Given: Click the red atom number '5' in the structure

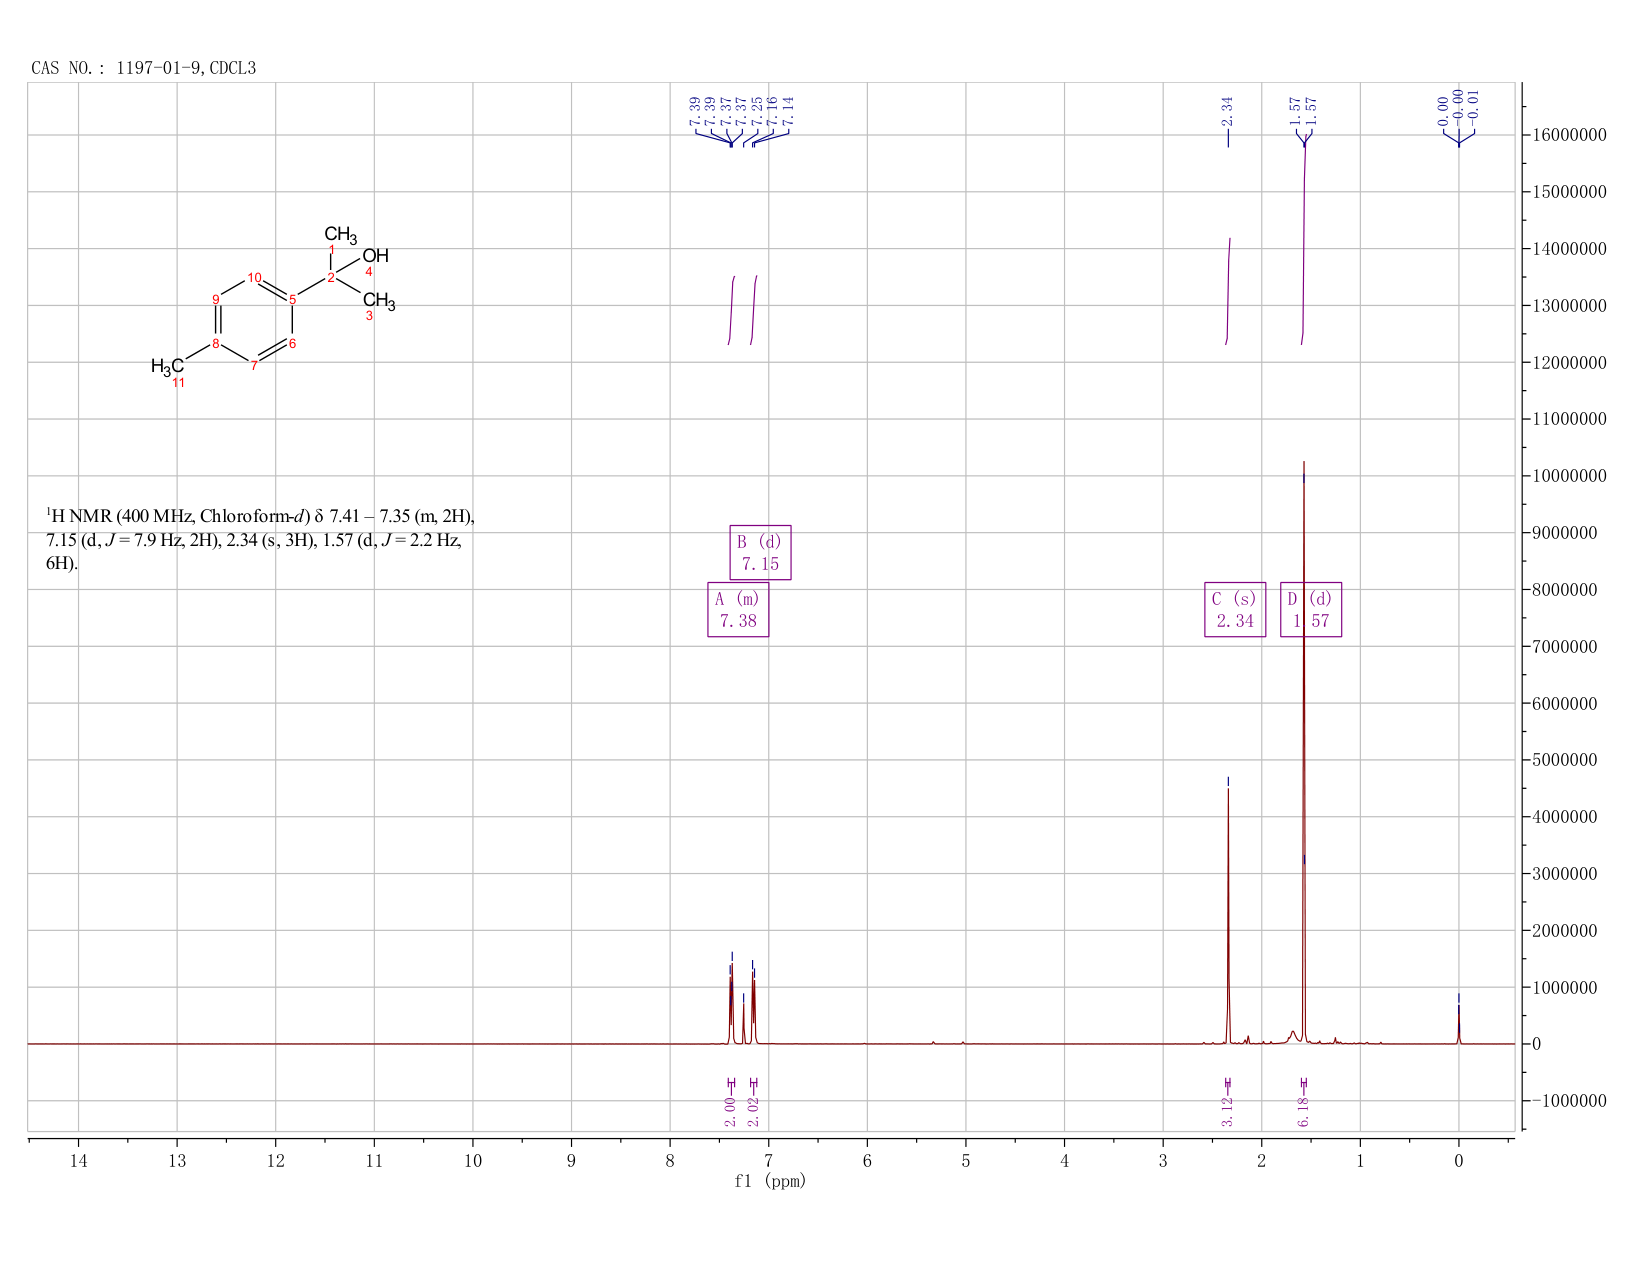Looking at the screenshot, I should tap(292, 299).
